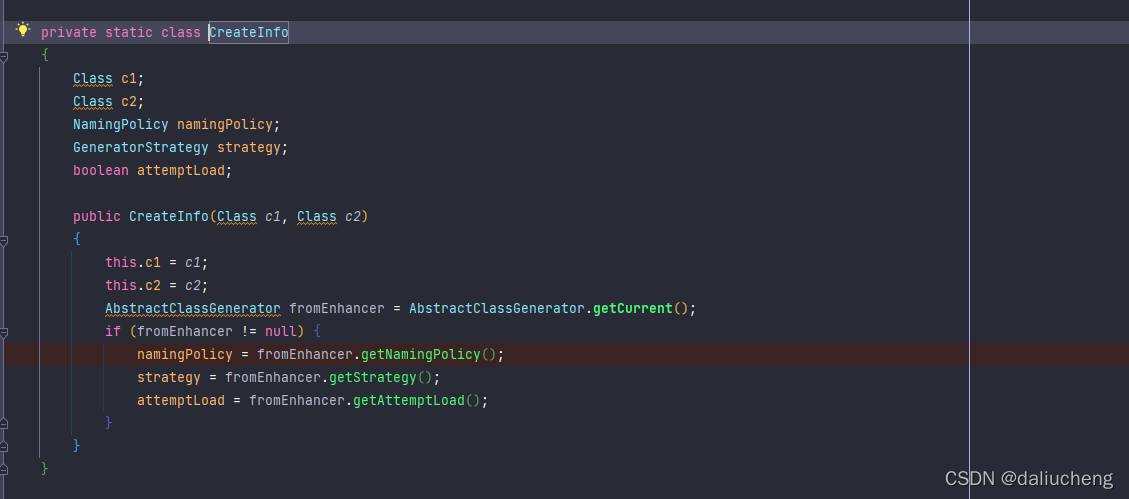This screenshot has width=1129, height=499.
Task: Click the CreateInfo constructor name after 'public'
Action: click(169, 217)
